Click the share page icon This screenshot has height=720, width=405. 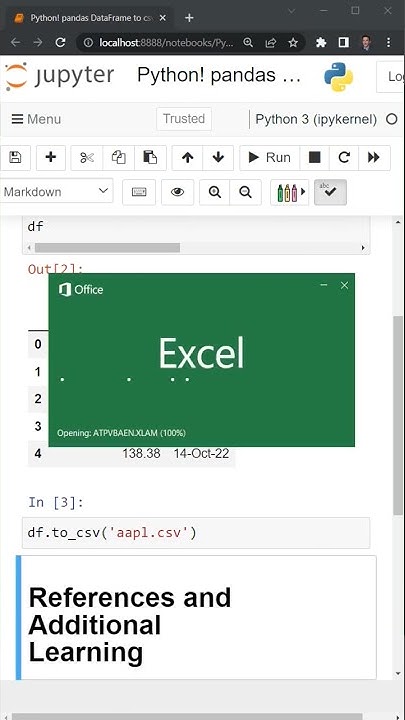pos(270,43)
